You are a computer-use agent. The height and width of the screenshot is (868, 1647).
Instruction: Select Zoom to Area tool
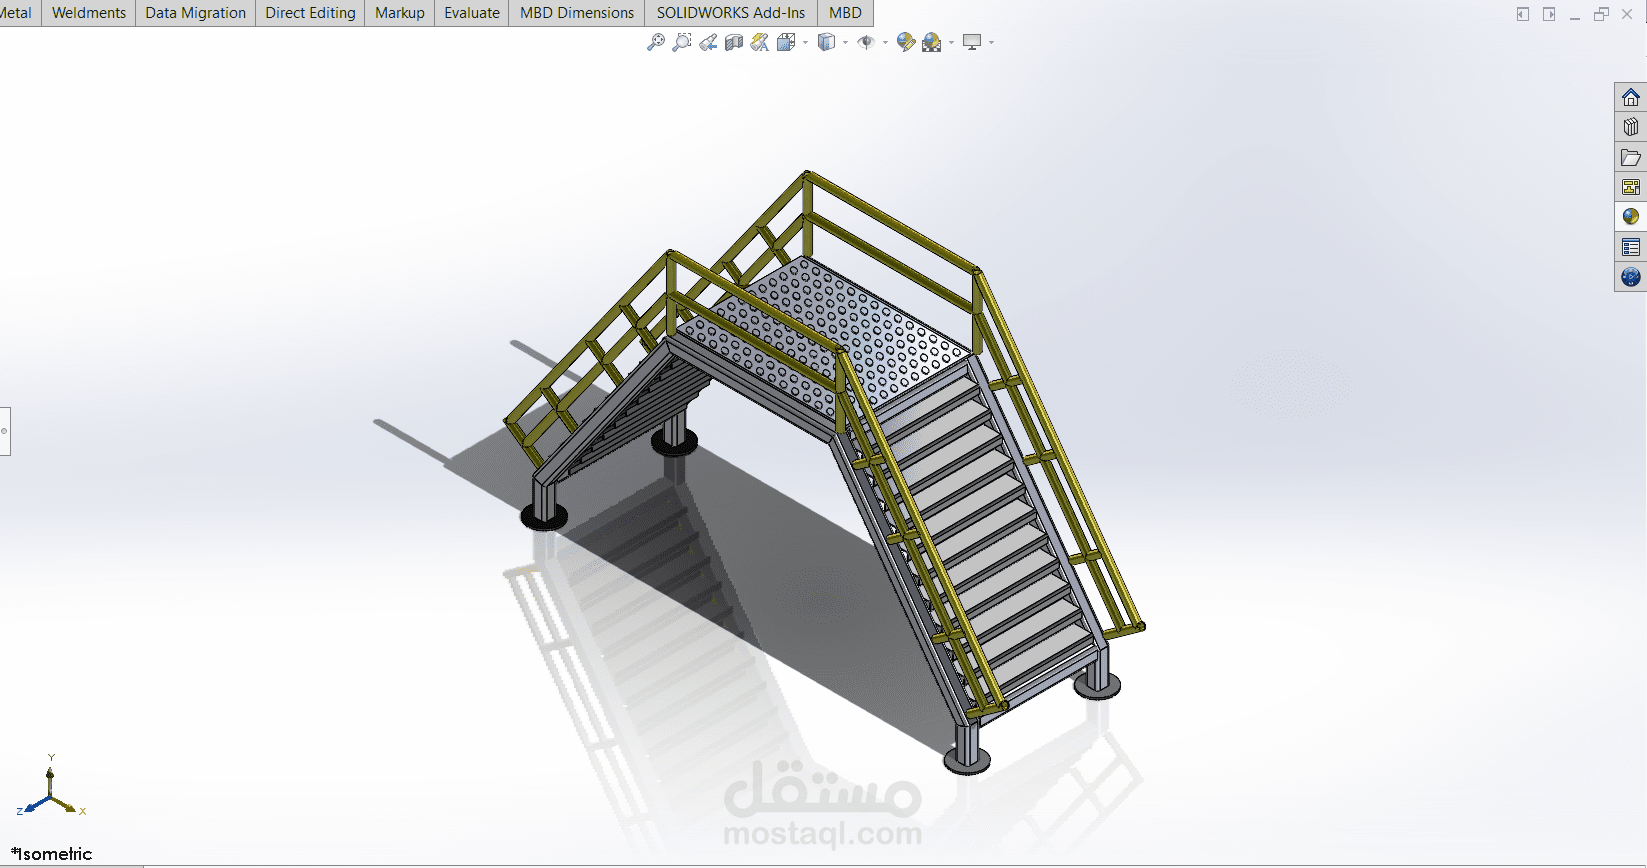[x=682, y=42]
